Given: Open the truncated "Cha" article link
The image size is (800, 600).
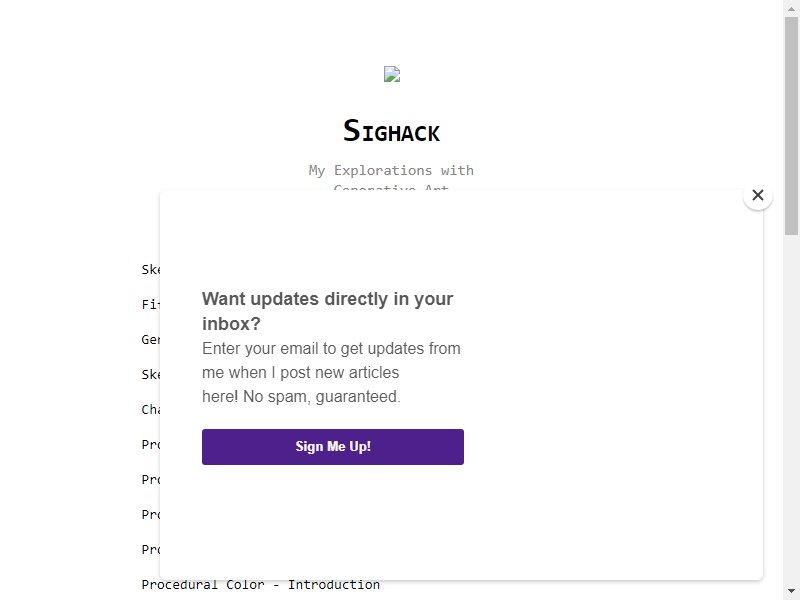Looking at the screenshot, I should click(151, 410).
